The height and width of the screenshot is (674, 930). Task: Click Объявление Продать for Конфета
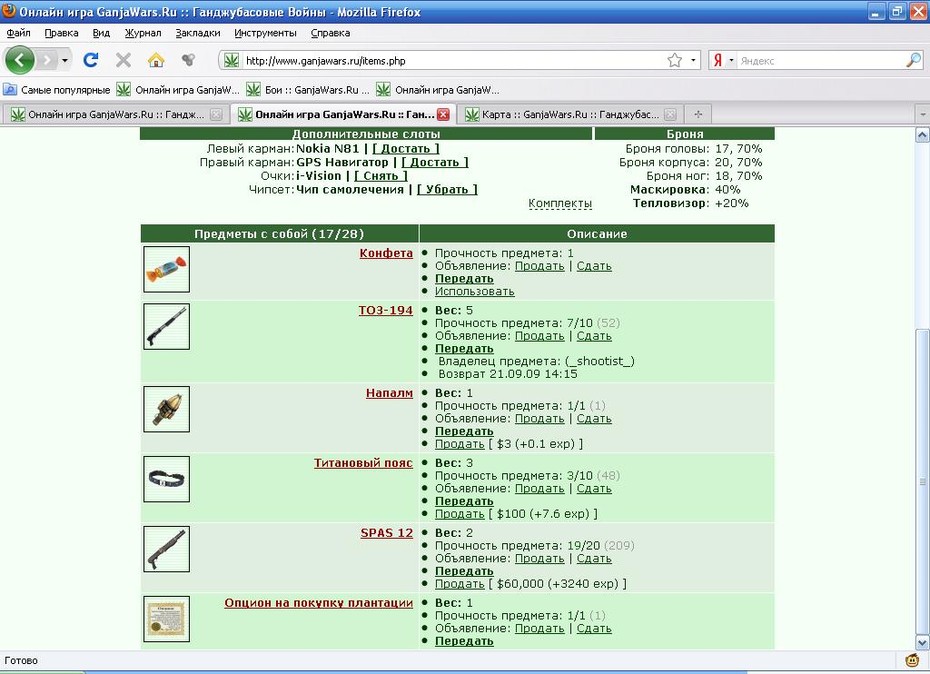[x=539, y=266]
